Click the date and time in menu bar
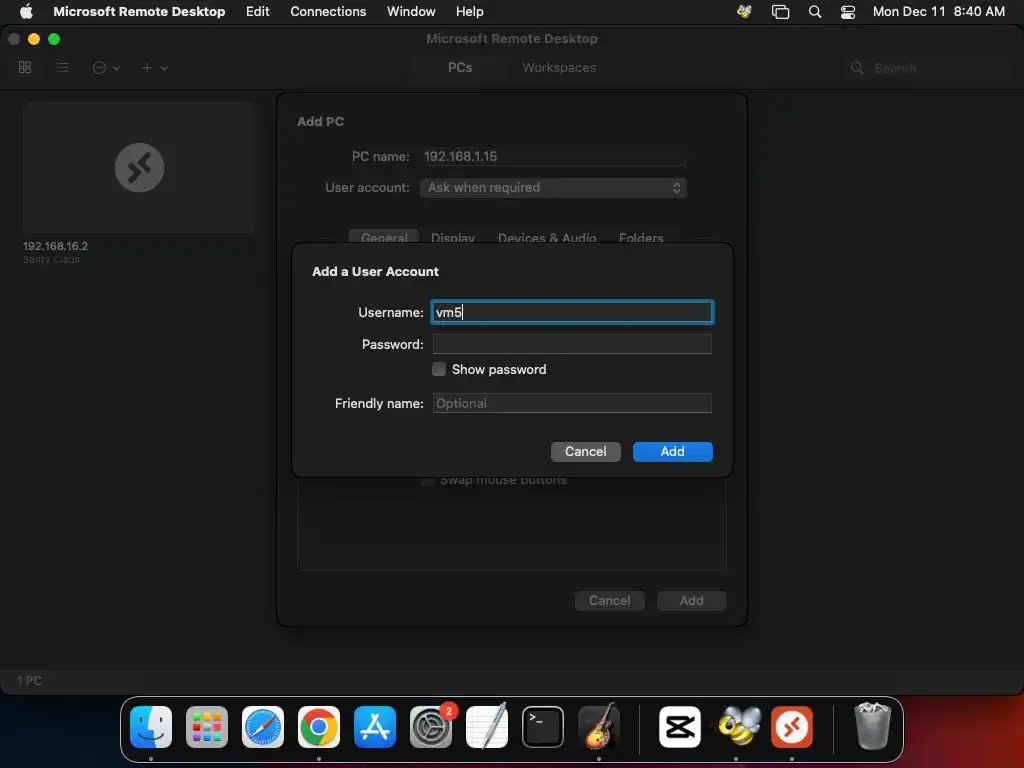 click(x=938, y=11)
